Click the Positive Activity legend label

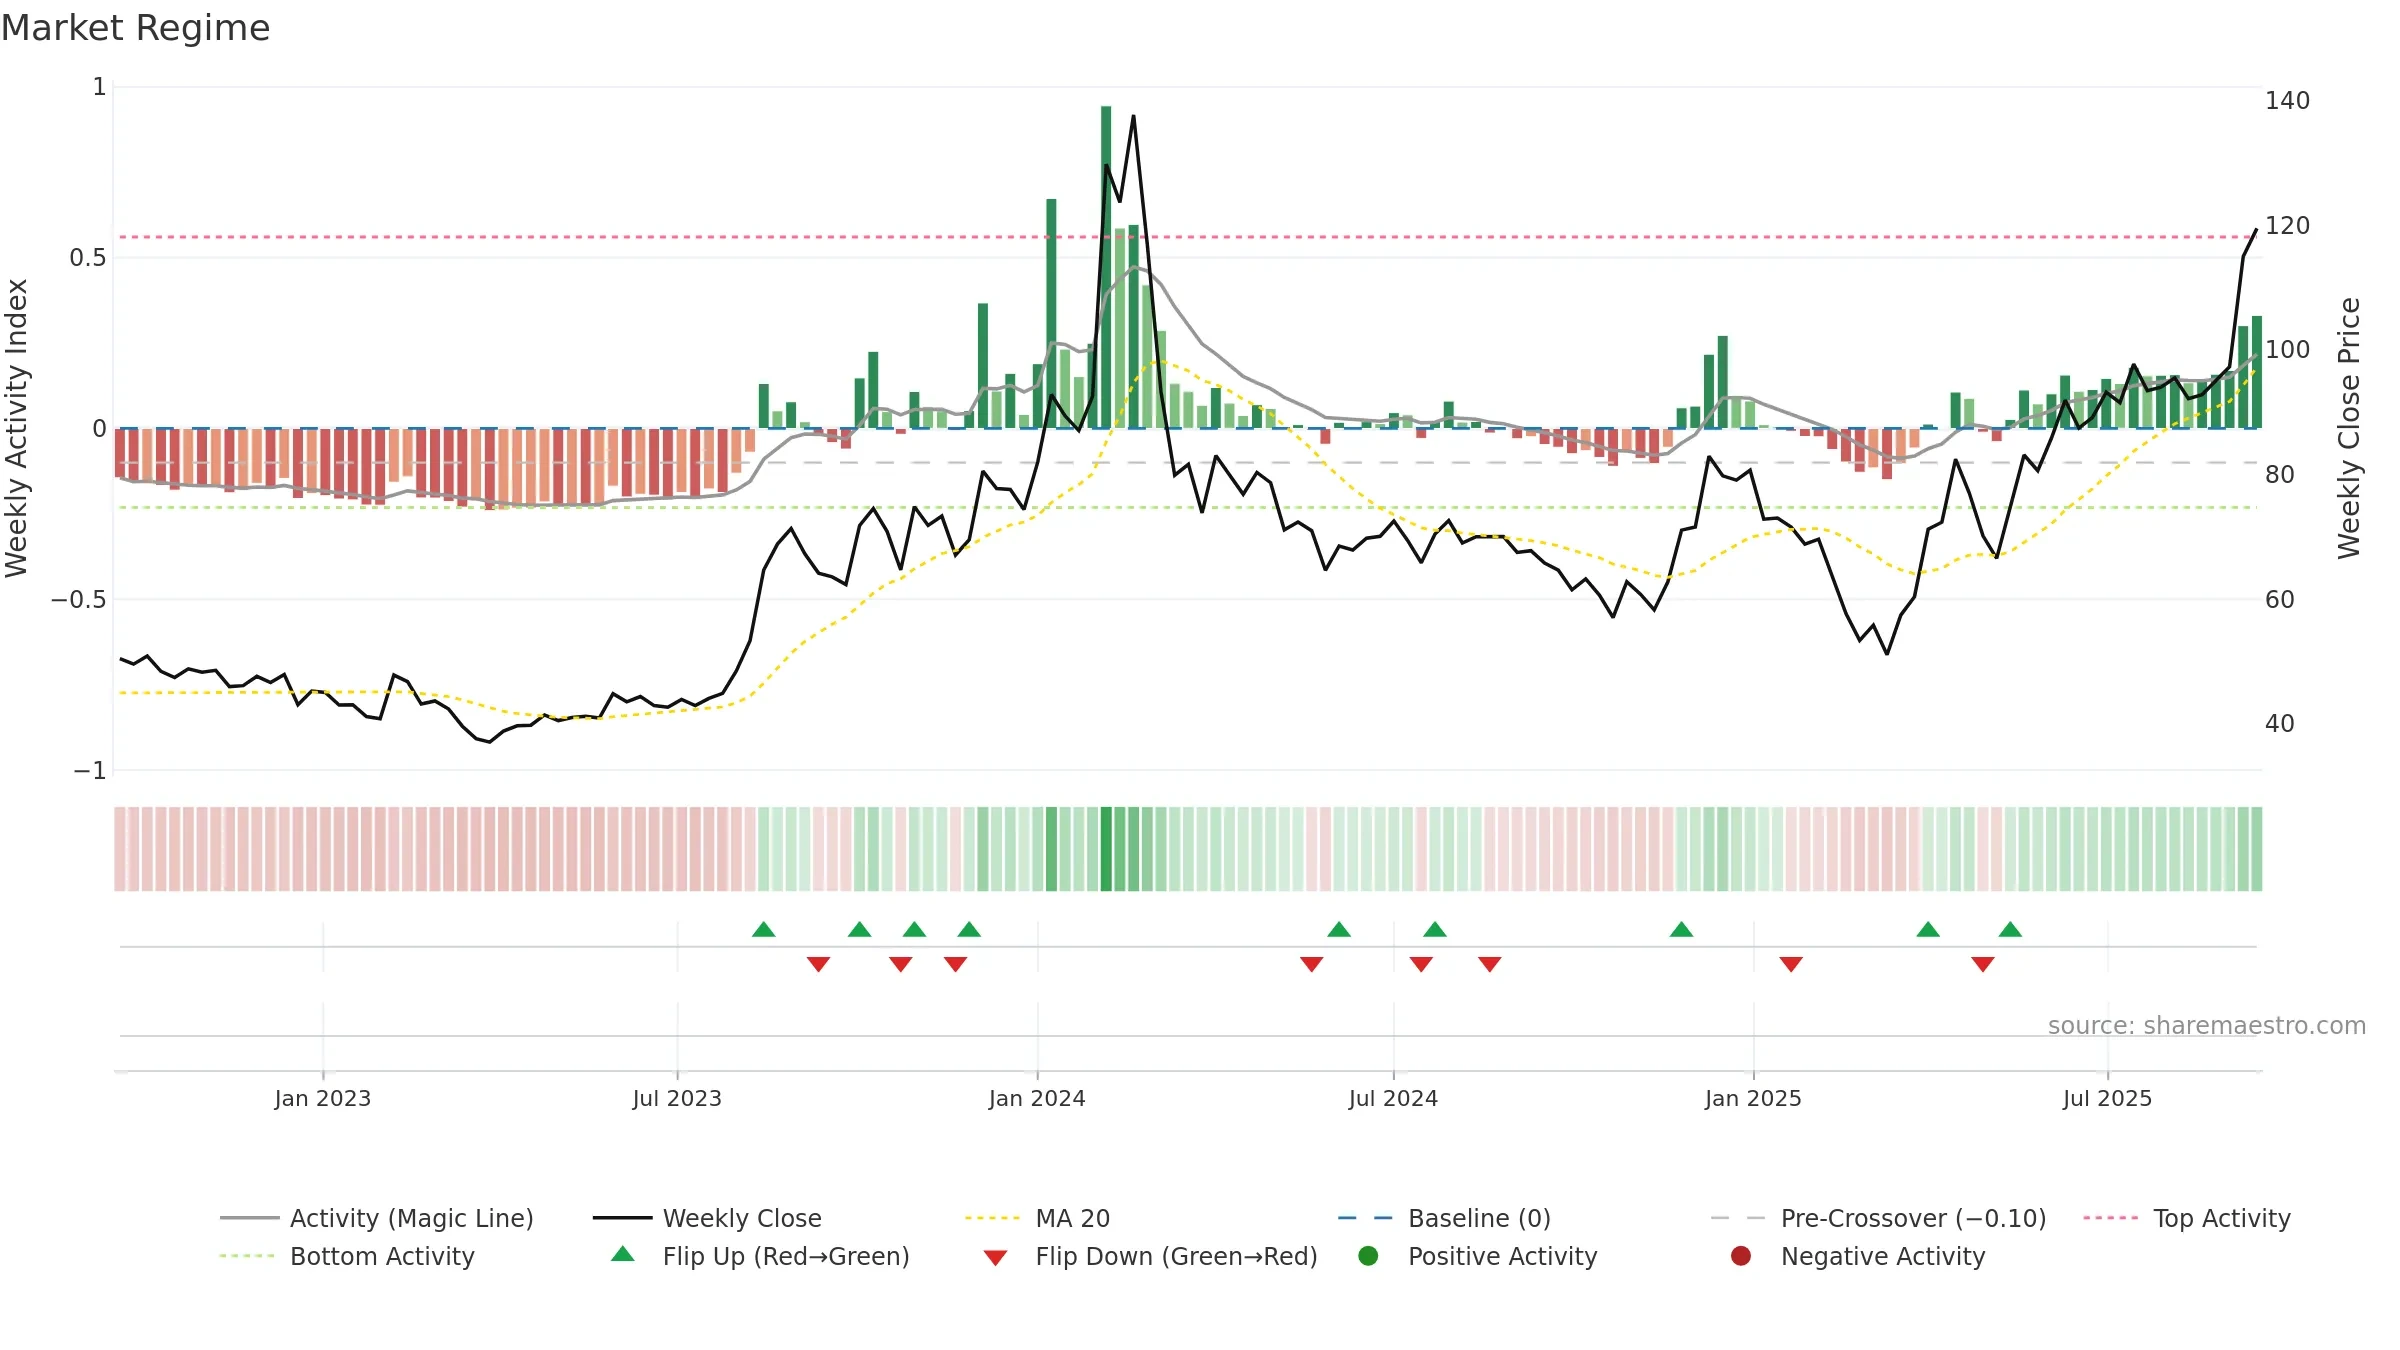pos(1502,1256)
